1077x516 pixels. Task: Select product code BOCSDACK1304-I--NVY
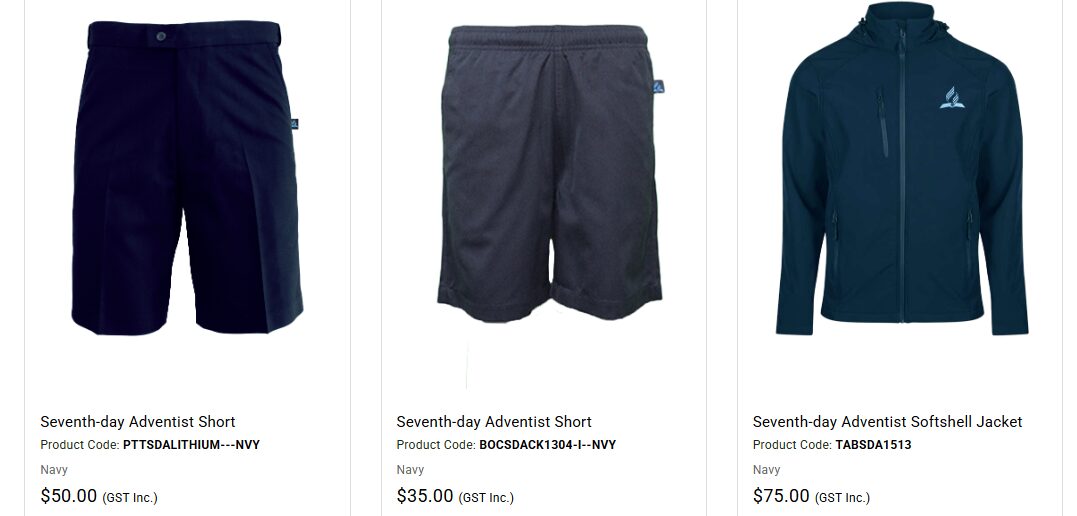(x=547, y=445)
